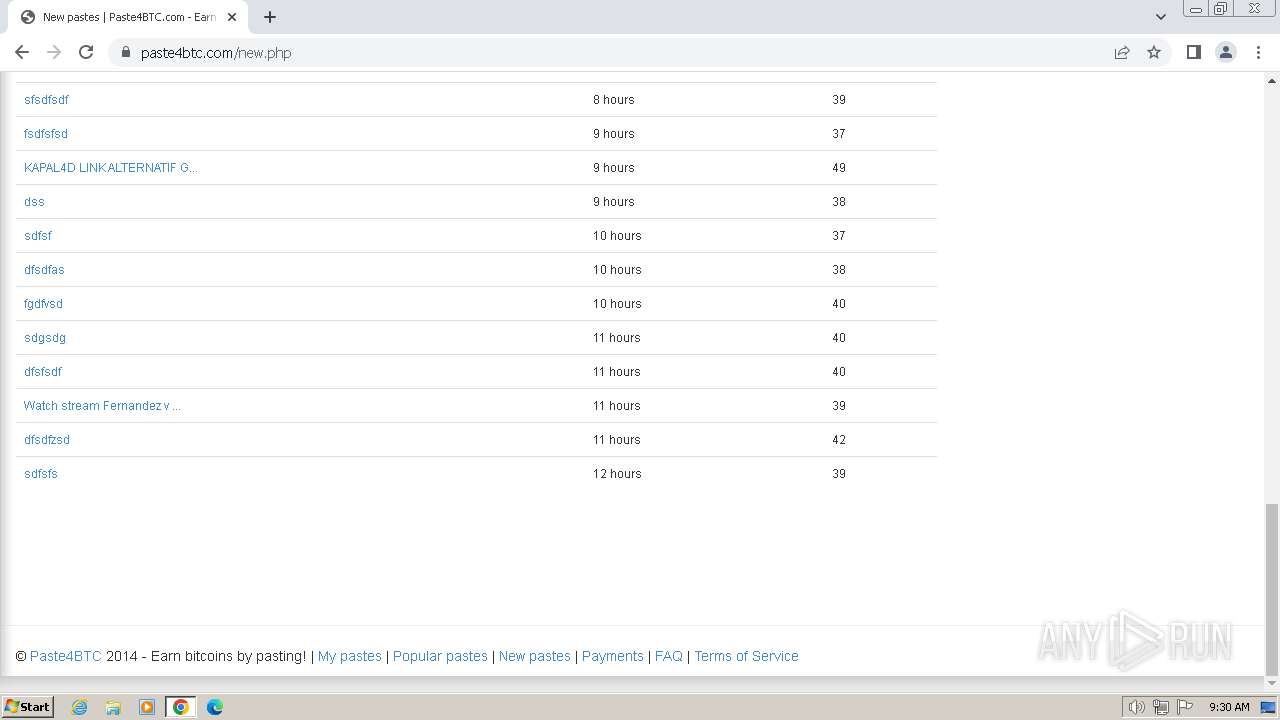Open the volume control in tray
This screenshot has height=720, width=1280.
click(1137, 707)
